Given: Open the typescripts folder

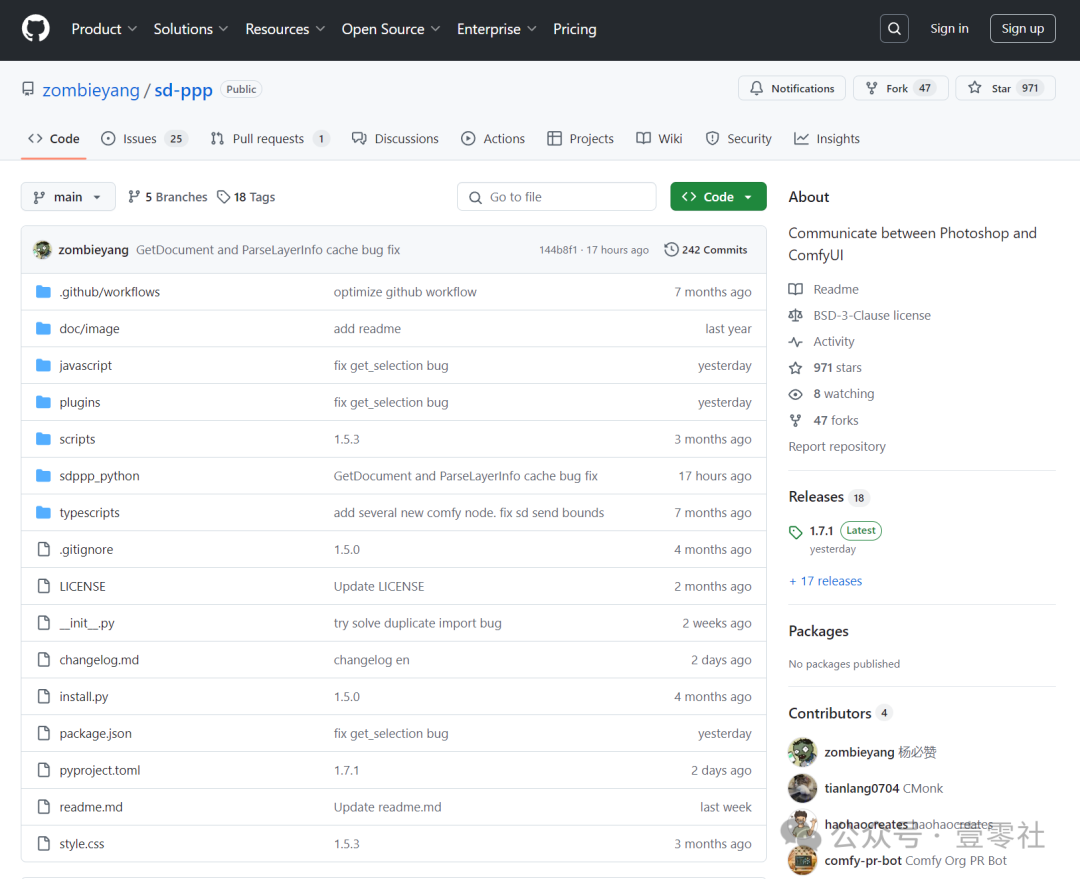Looking at the screenshot, I should click(x=90, y=513).
